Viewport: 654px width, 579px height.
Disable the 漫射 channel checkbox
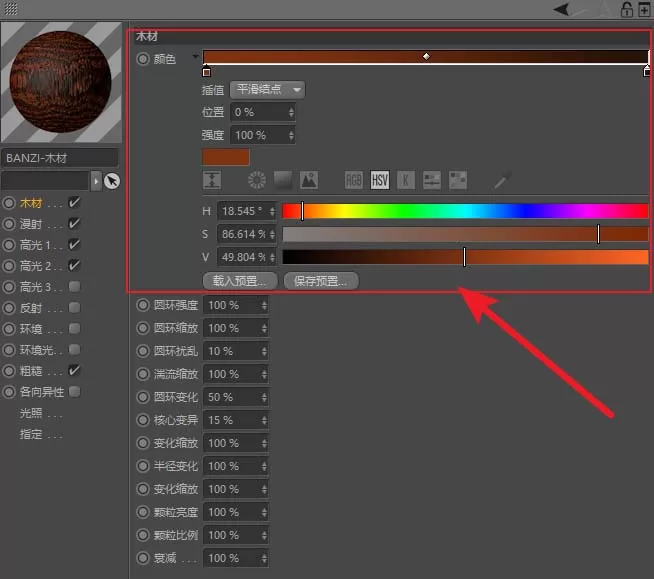pyautogui.click(x=74, y=224)
